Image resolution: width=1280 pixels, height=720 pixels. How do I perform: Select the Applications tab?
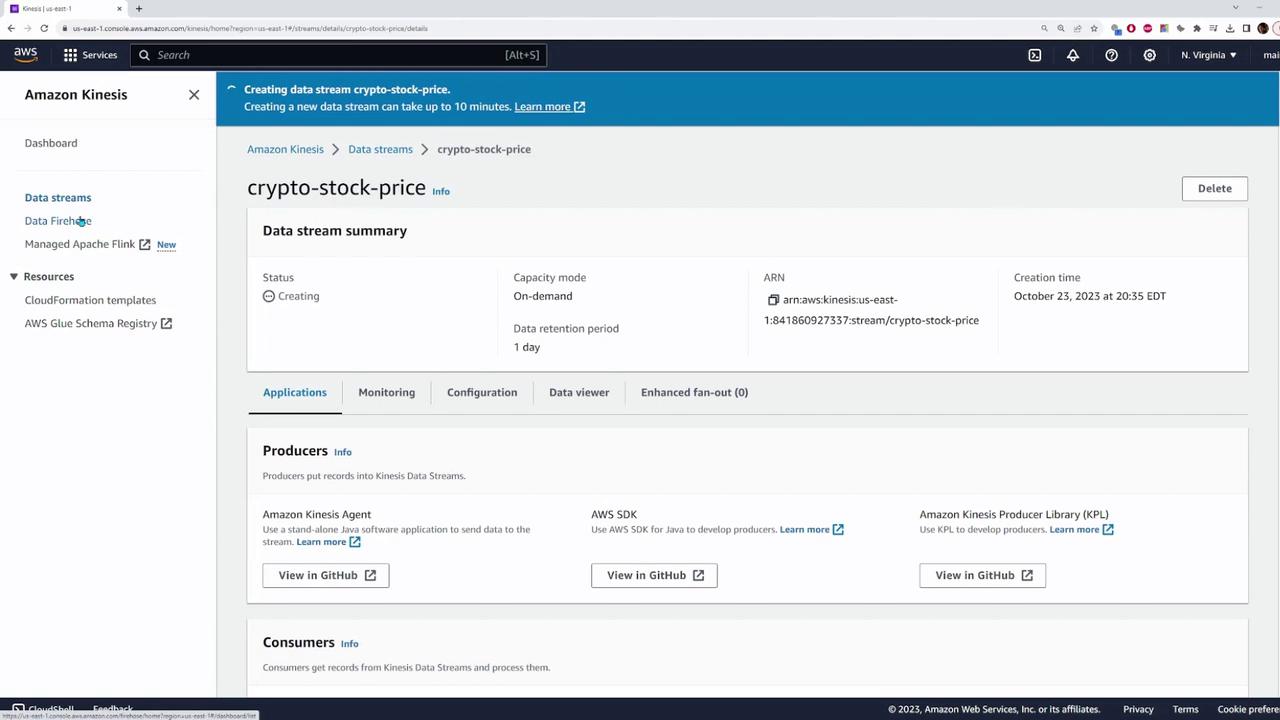coord(295,393)
